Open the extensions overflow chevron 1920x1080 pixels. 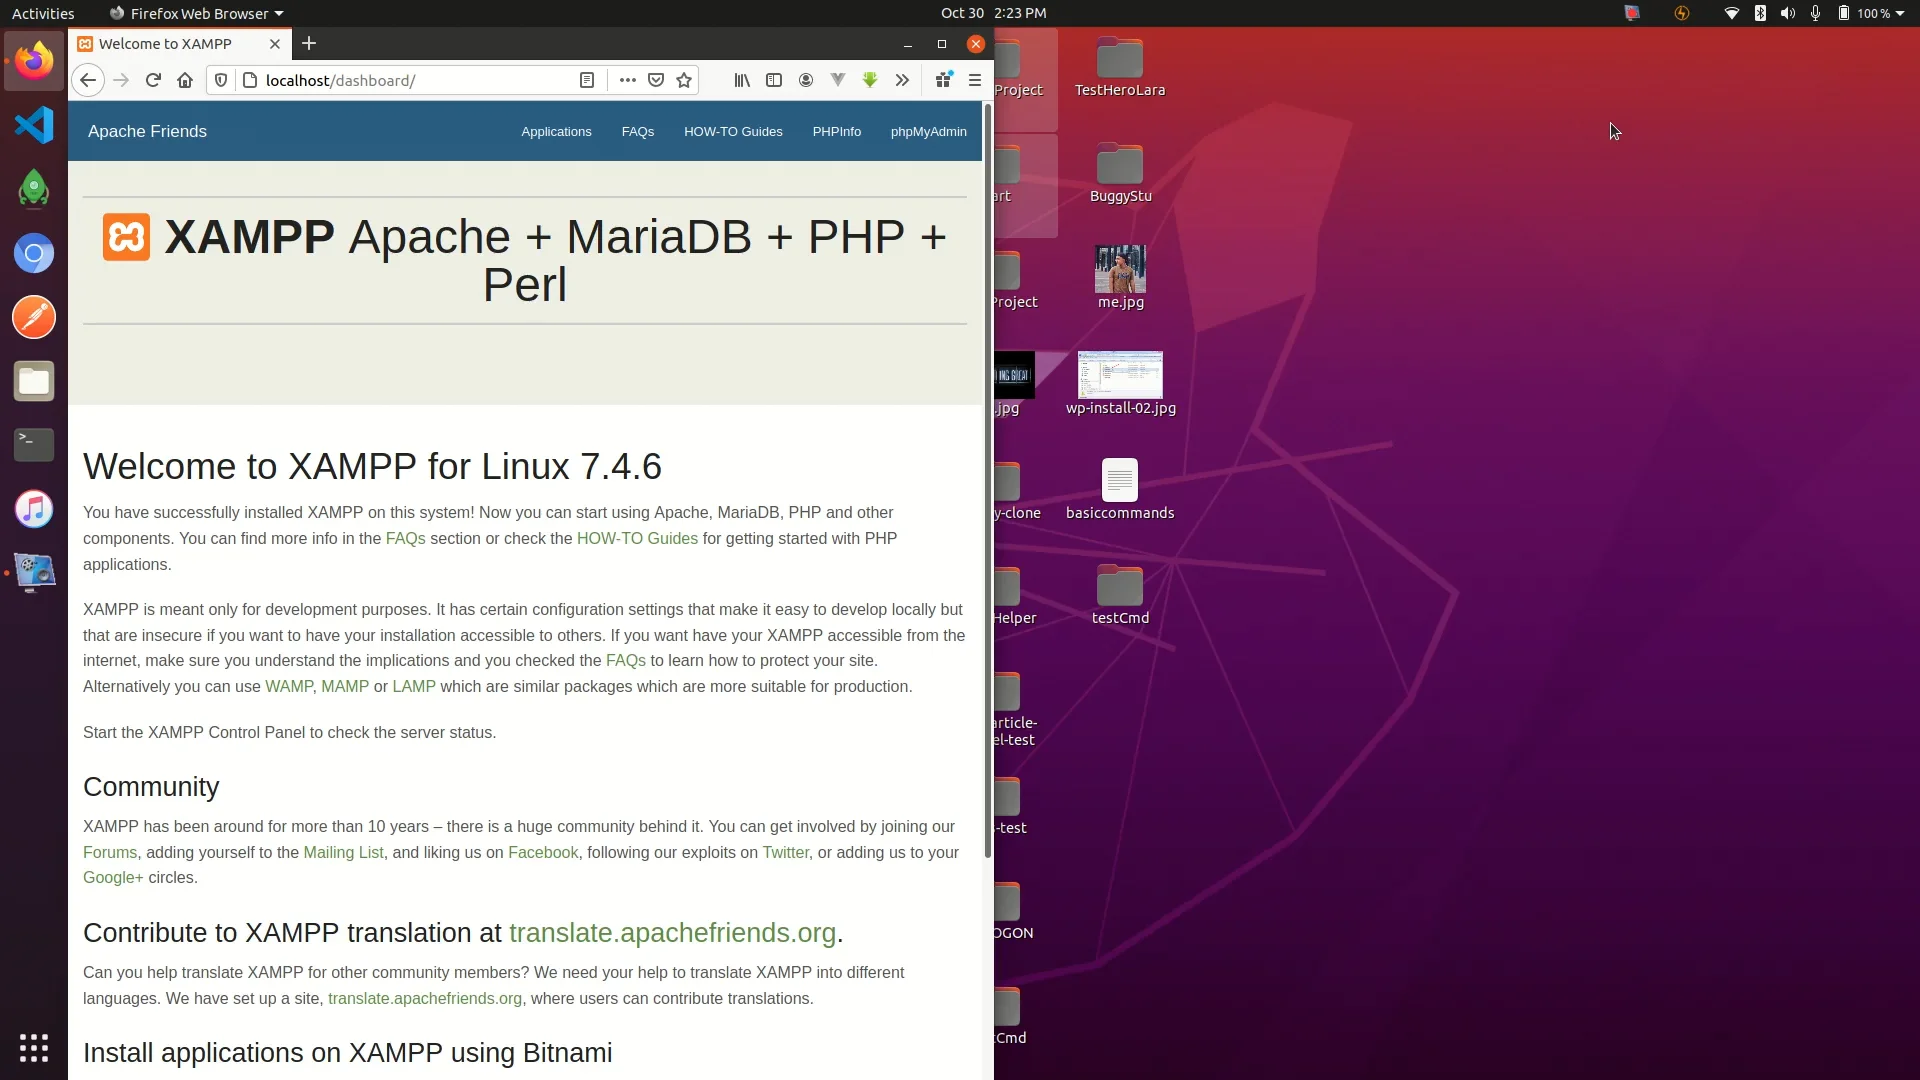903,80
